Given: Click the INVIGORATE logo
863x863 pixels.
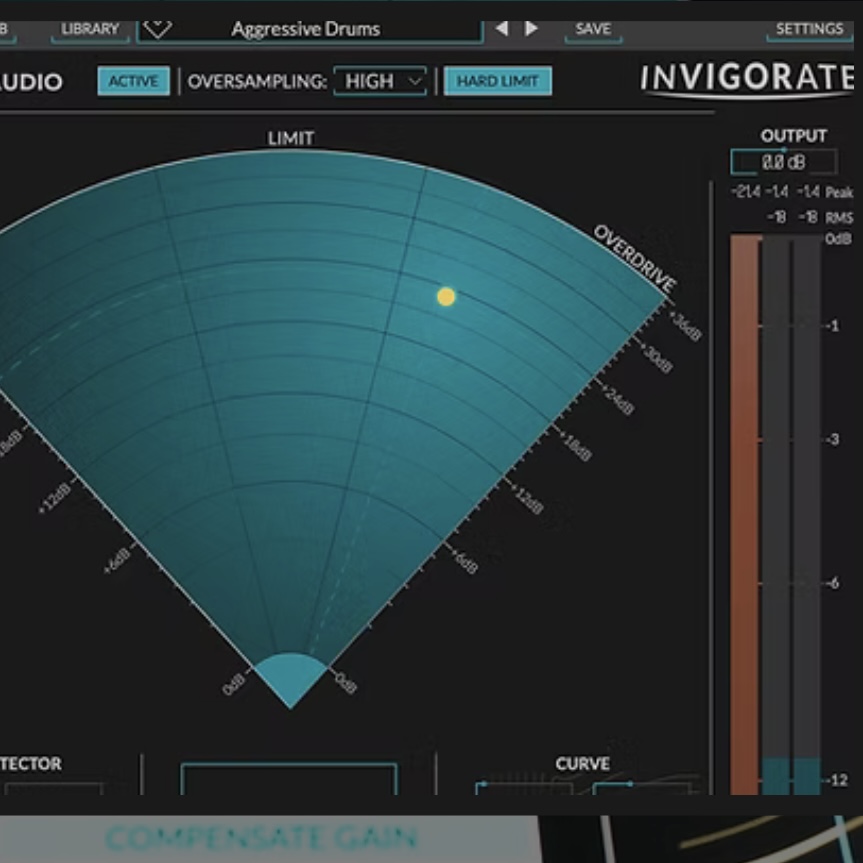Looking at the screenshot, I should click(x=747, y=79).
